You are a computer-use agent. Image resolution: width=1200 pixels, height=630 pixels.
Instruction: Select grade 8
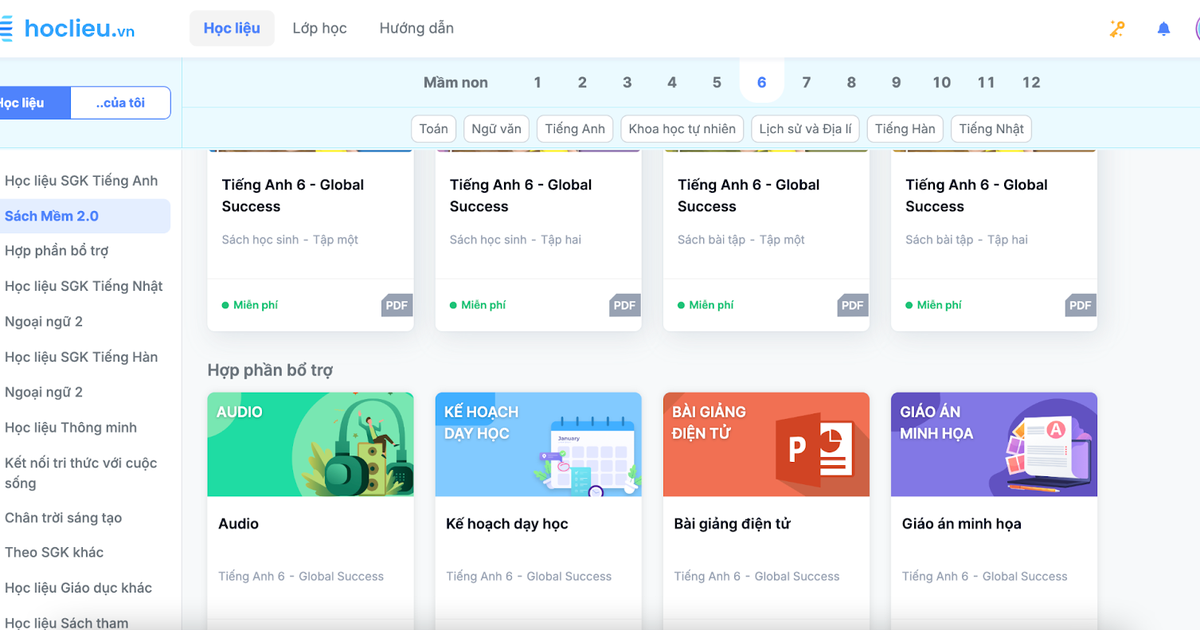pyautogui.click(x=852, y=82)
